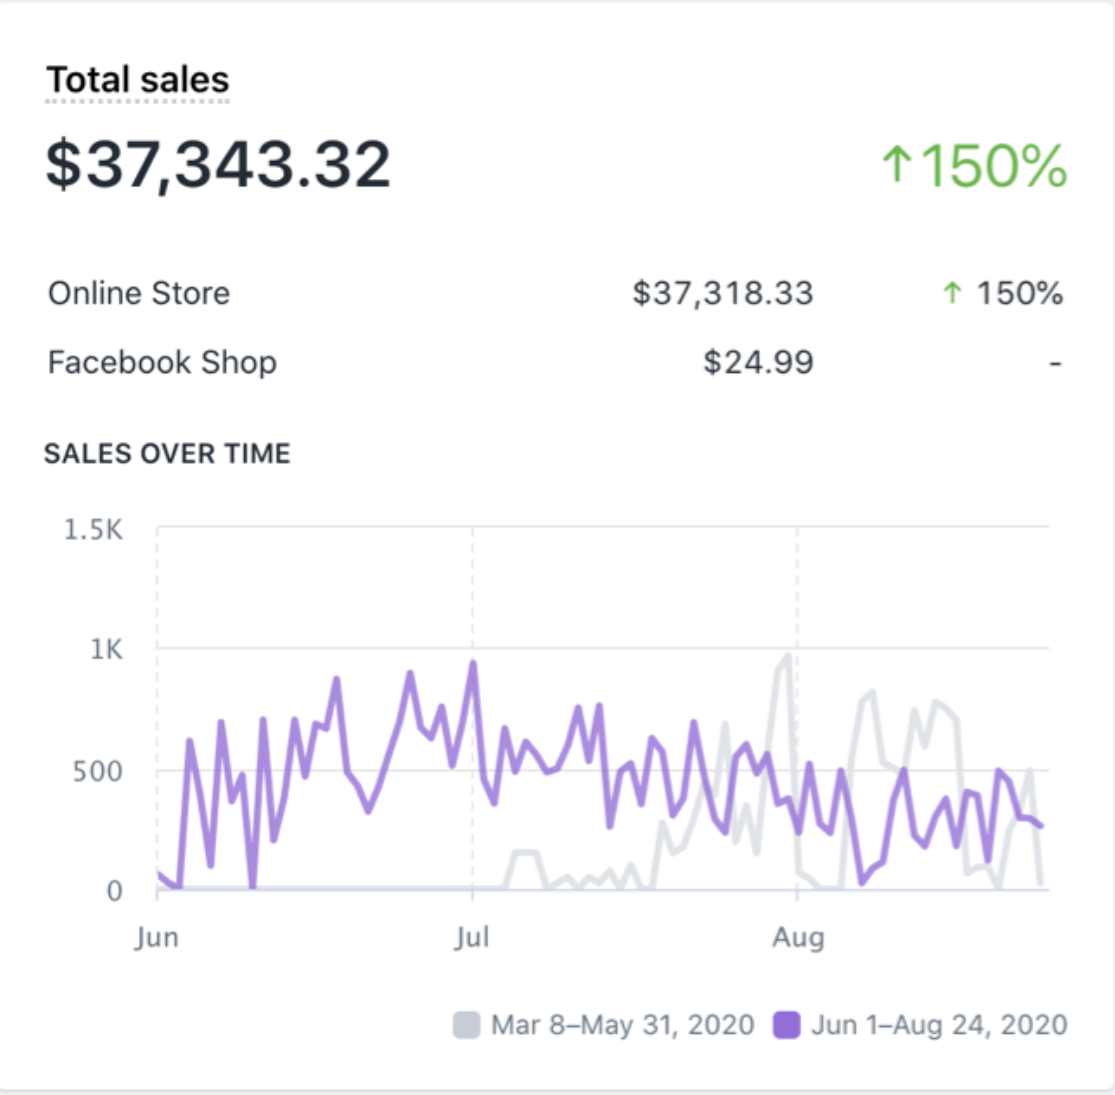Click the gray legend swatch for Mar 8–May 31
1115x1095 pixels.
467,1025
